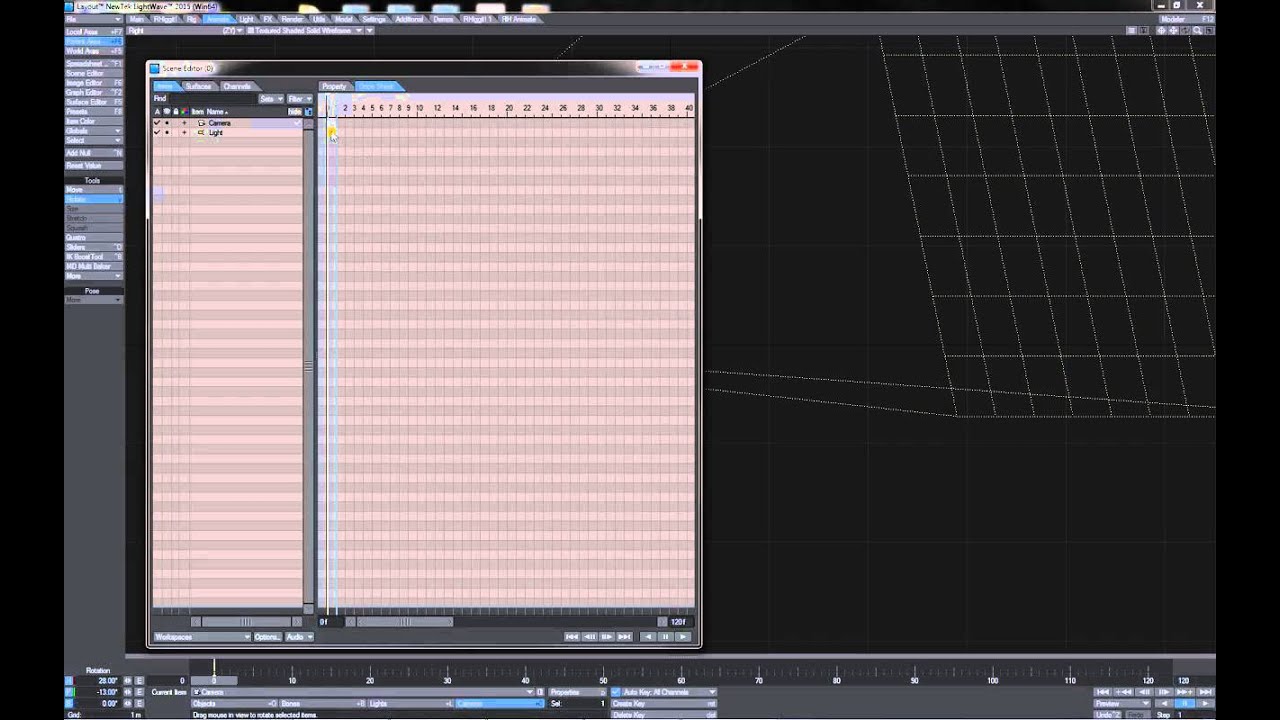Select the Channels tab in Scene Editor

pos(237,86)
